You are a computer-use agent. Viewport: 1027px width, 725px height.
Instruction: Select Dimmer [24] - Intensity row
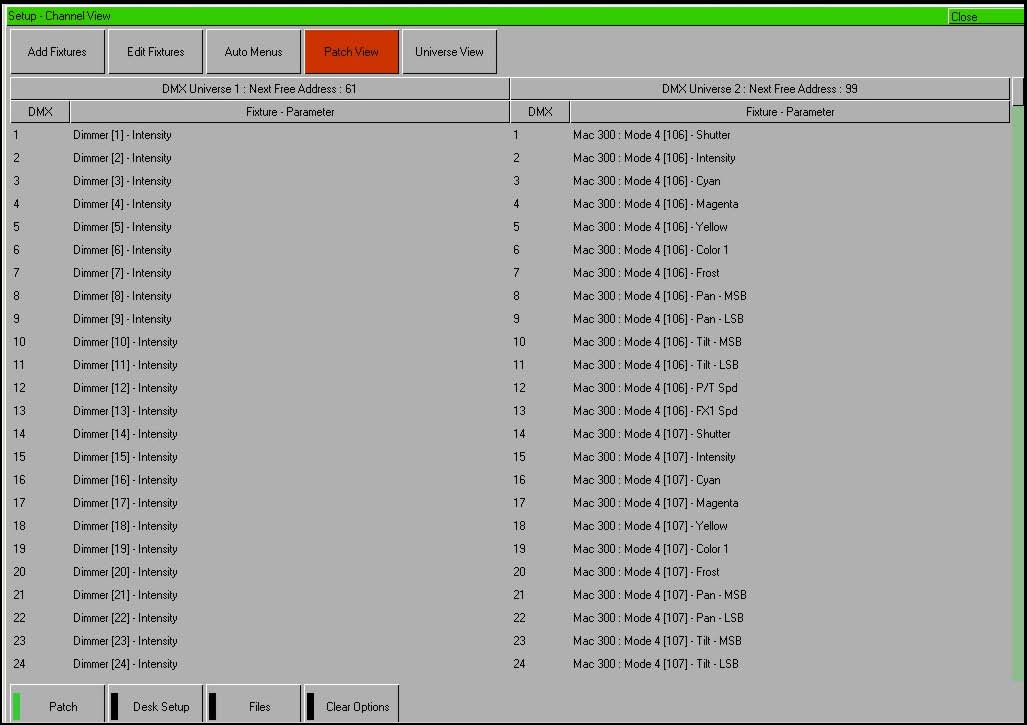259,663
